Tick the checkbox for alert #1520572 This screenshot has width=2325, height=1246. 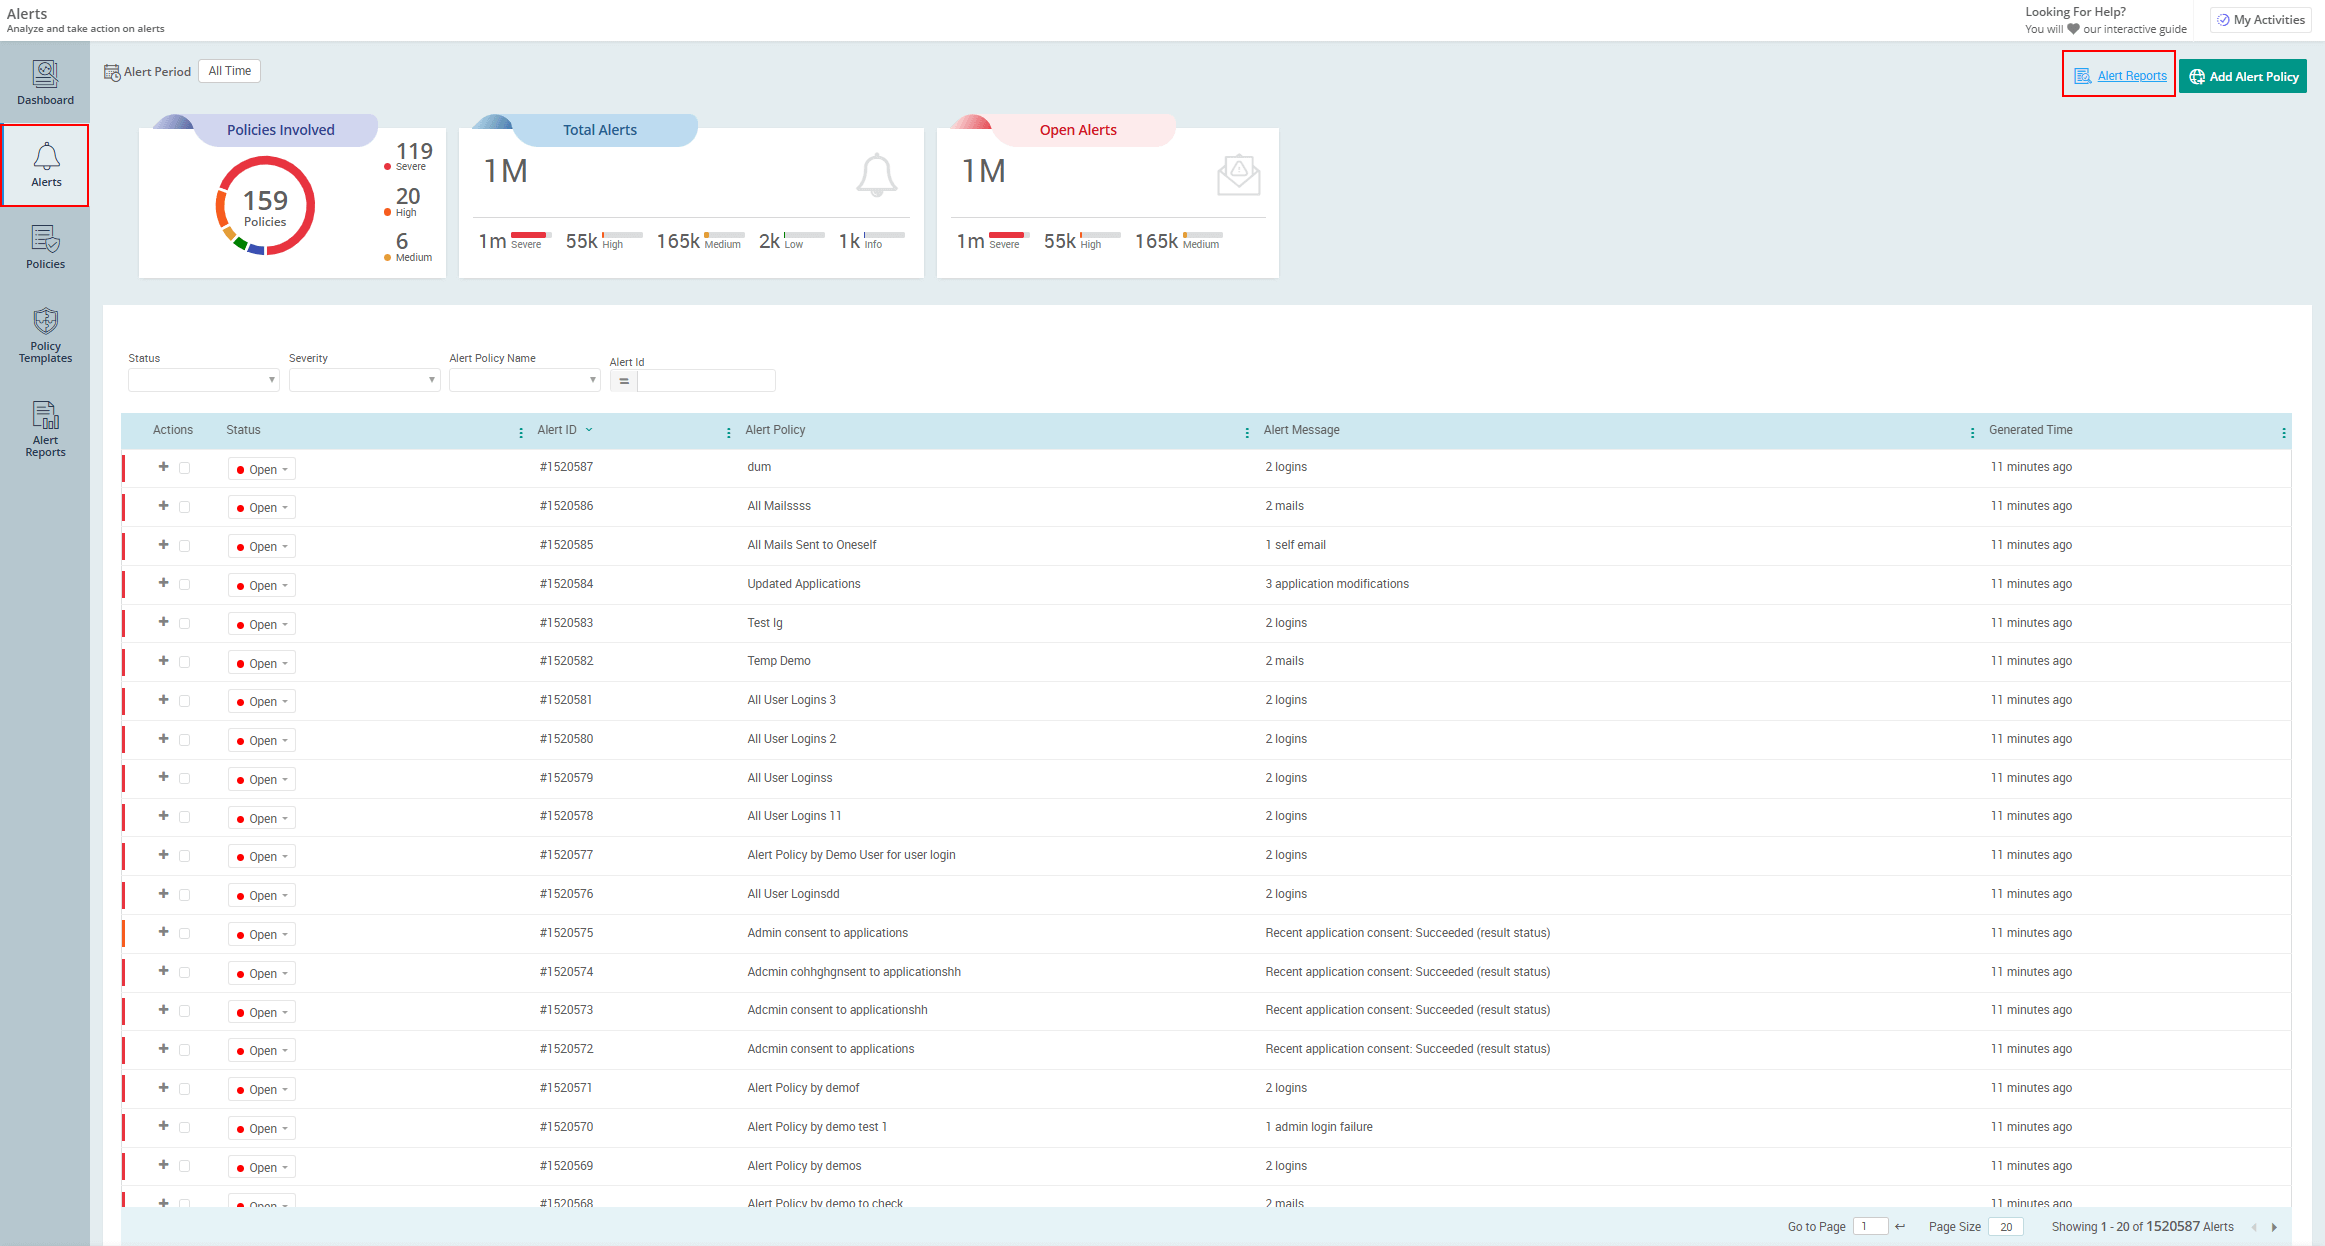point(184,1050)
